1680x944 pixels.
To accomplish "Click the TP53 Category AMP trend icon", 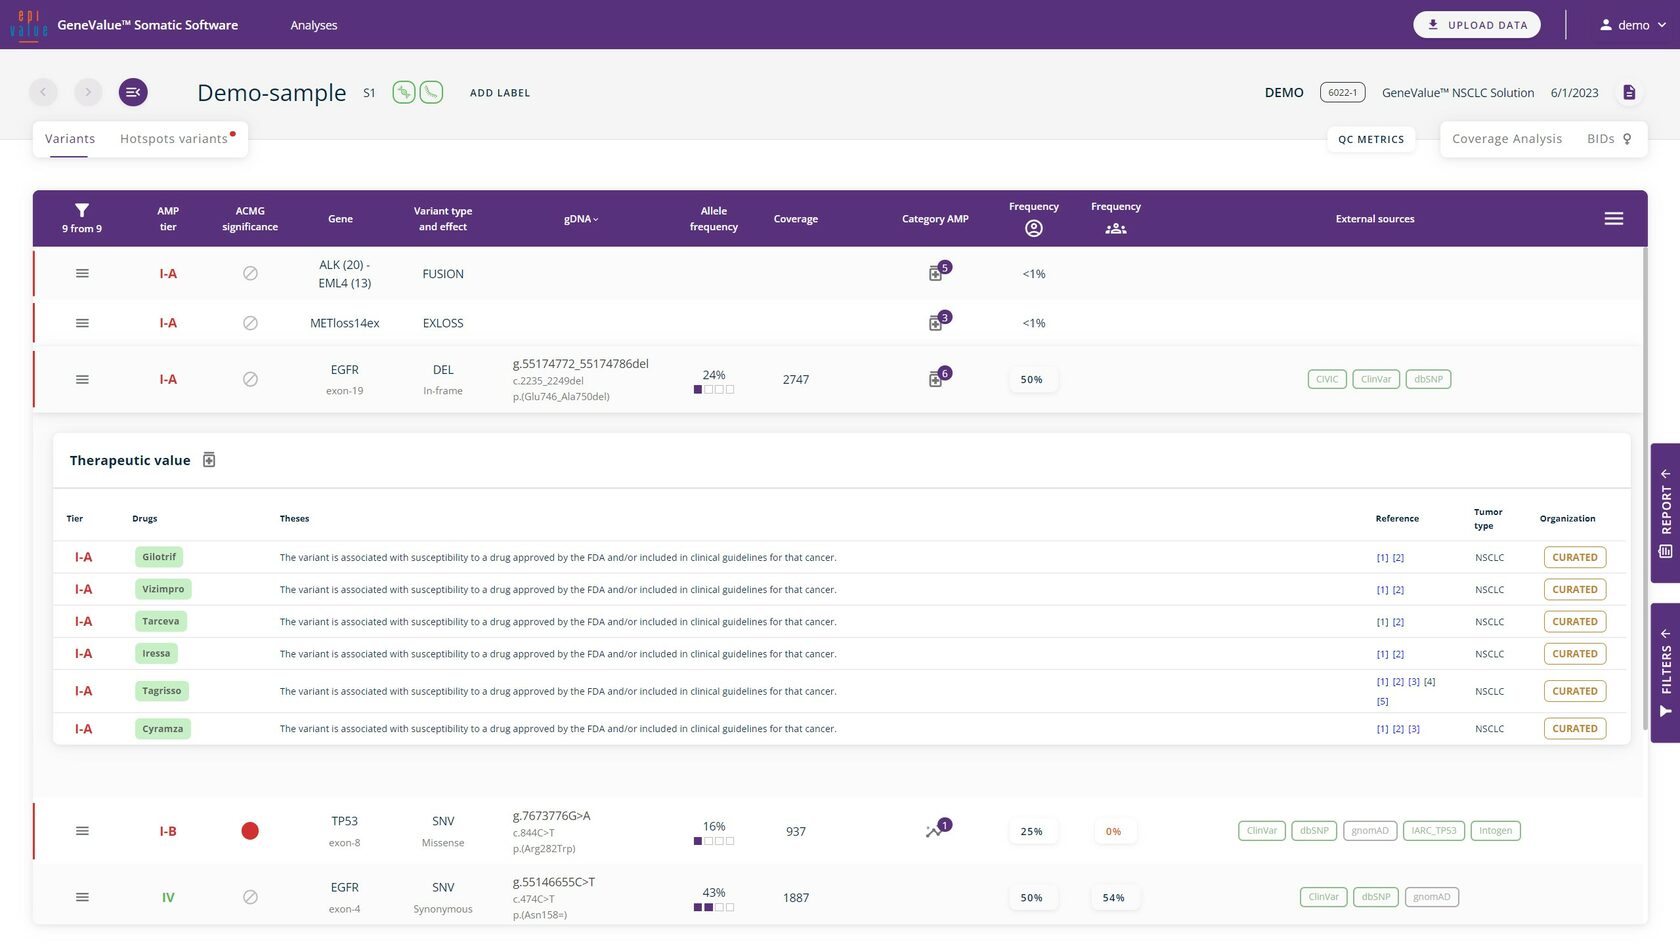I will click(935, 831).
